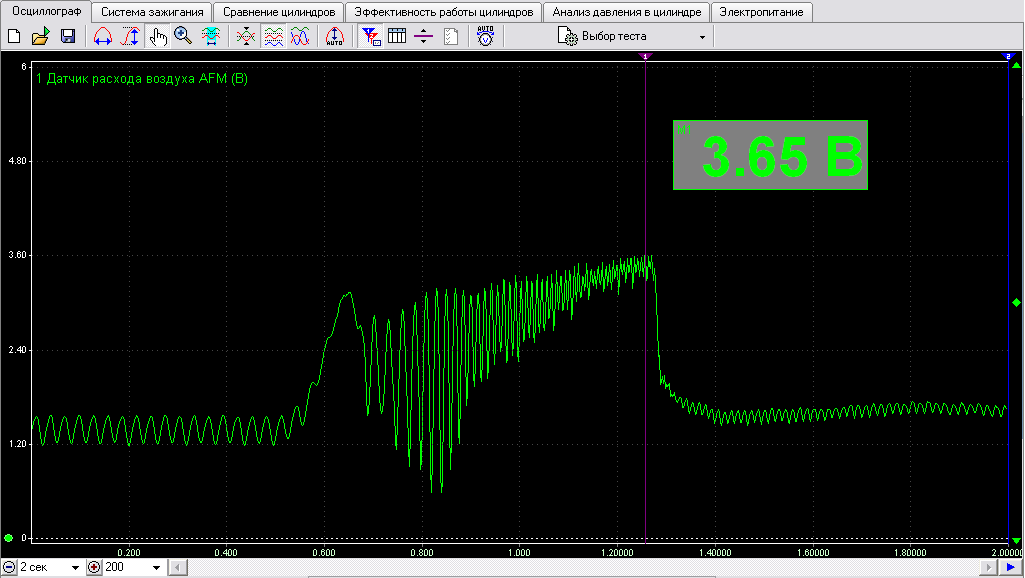Select the purple marker 1 handle
Screen dimensions: 1025x578
click(645, 57)
